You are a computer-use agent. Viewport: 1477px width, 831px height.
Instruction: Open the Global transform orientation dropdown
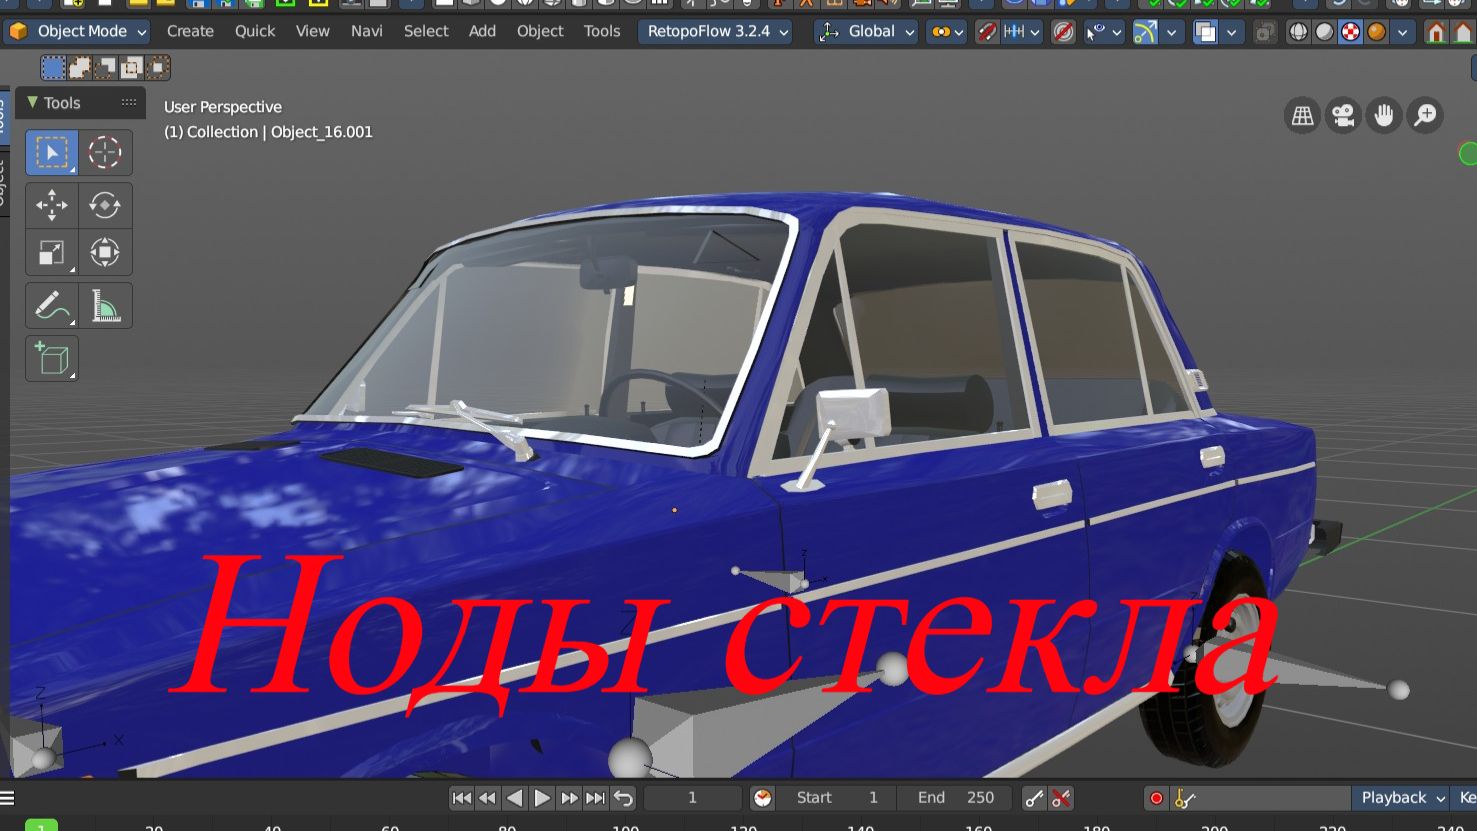pos(866,32)
